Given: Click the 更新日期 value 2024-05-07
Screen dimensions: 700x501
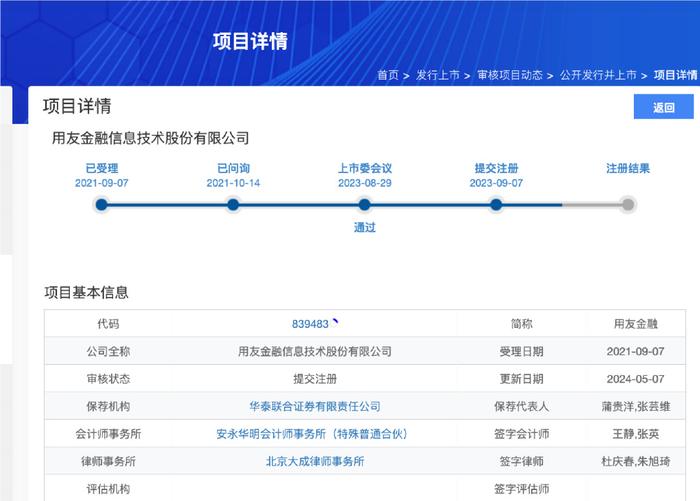Looking at the screenshot, I should pos(635,379).
